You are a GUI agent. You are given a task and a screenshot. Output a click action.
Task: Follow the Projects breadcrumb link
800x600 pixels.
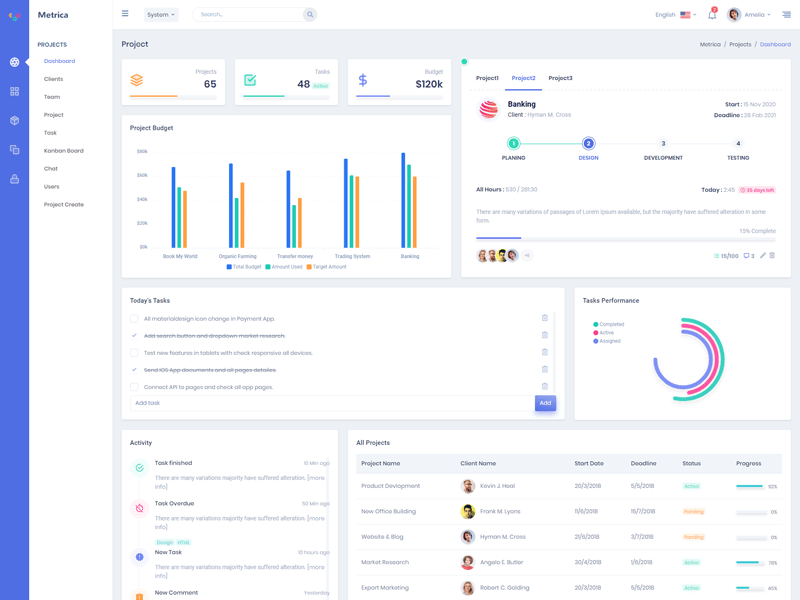tap(740, 44)
